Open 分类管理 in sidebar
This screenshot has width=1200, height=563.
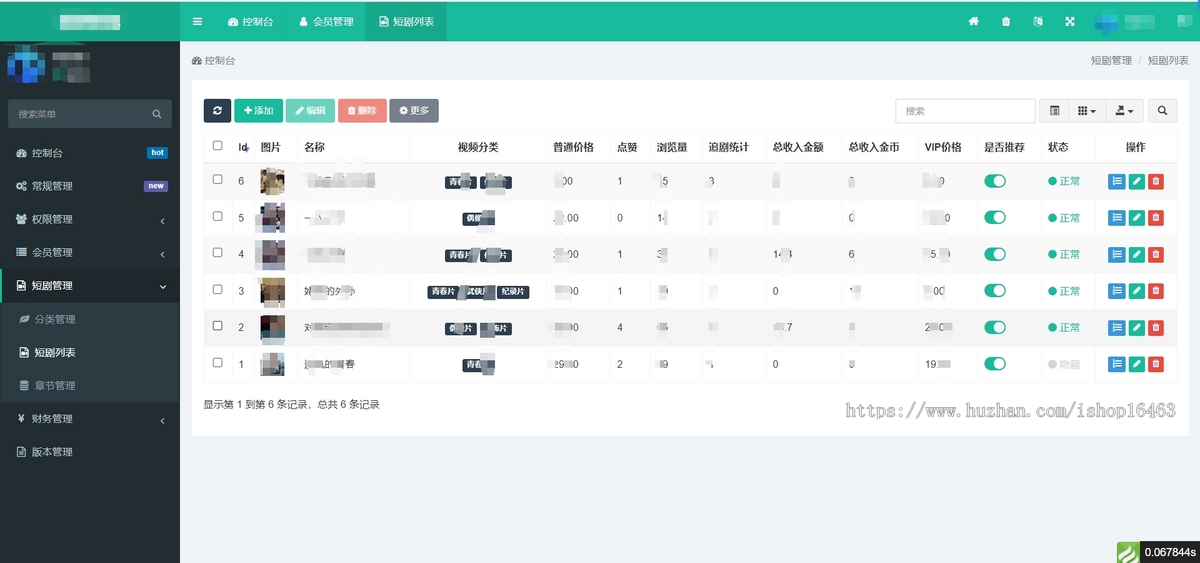coord(90,319)
